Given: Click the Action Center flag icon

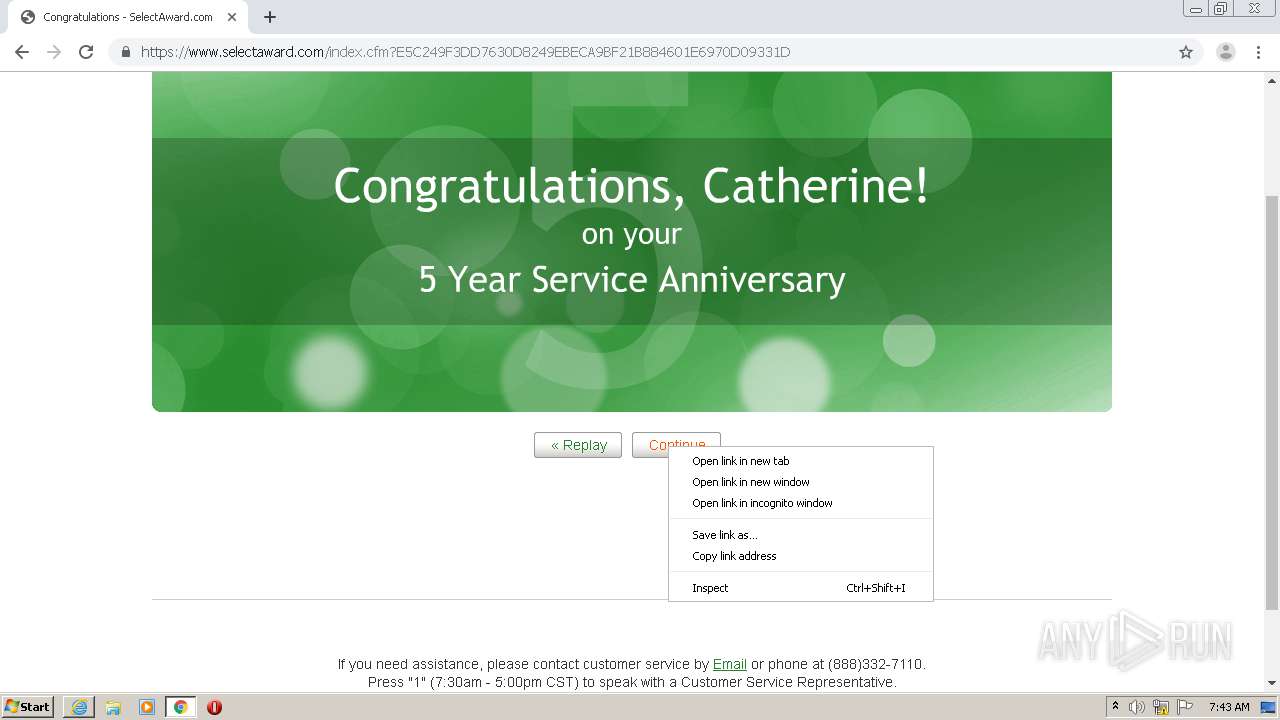Looking at the screenshot, I should 1185,707.
